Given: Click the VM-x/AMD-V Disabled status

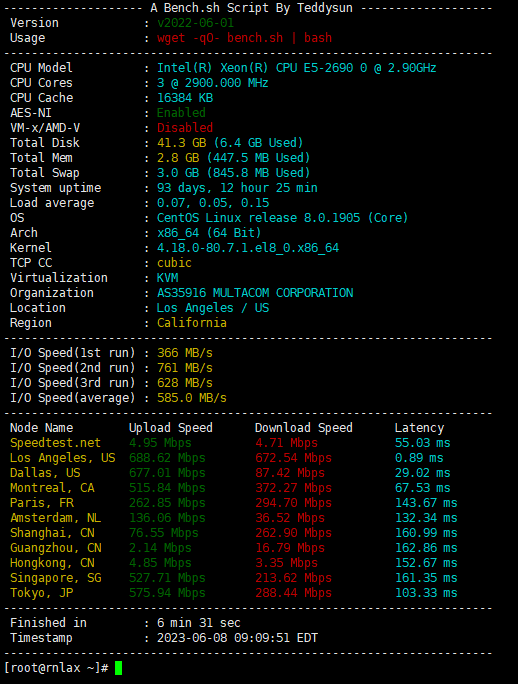Looking at the screenshot, I should pyautogui.click(x=185, y=128).
